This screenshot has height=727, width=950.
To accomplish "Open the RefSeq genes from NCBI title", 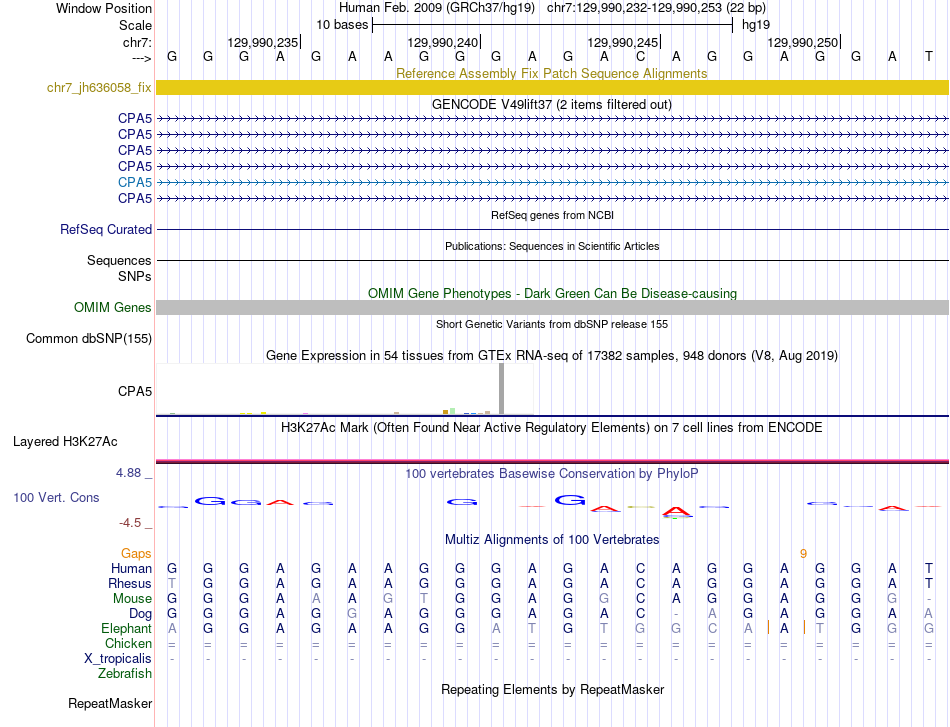I will click(x=552, y=215).
